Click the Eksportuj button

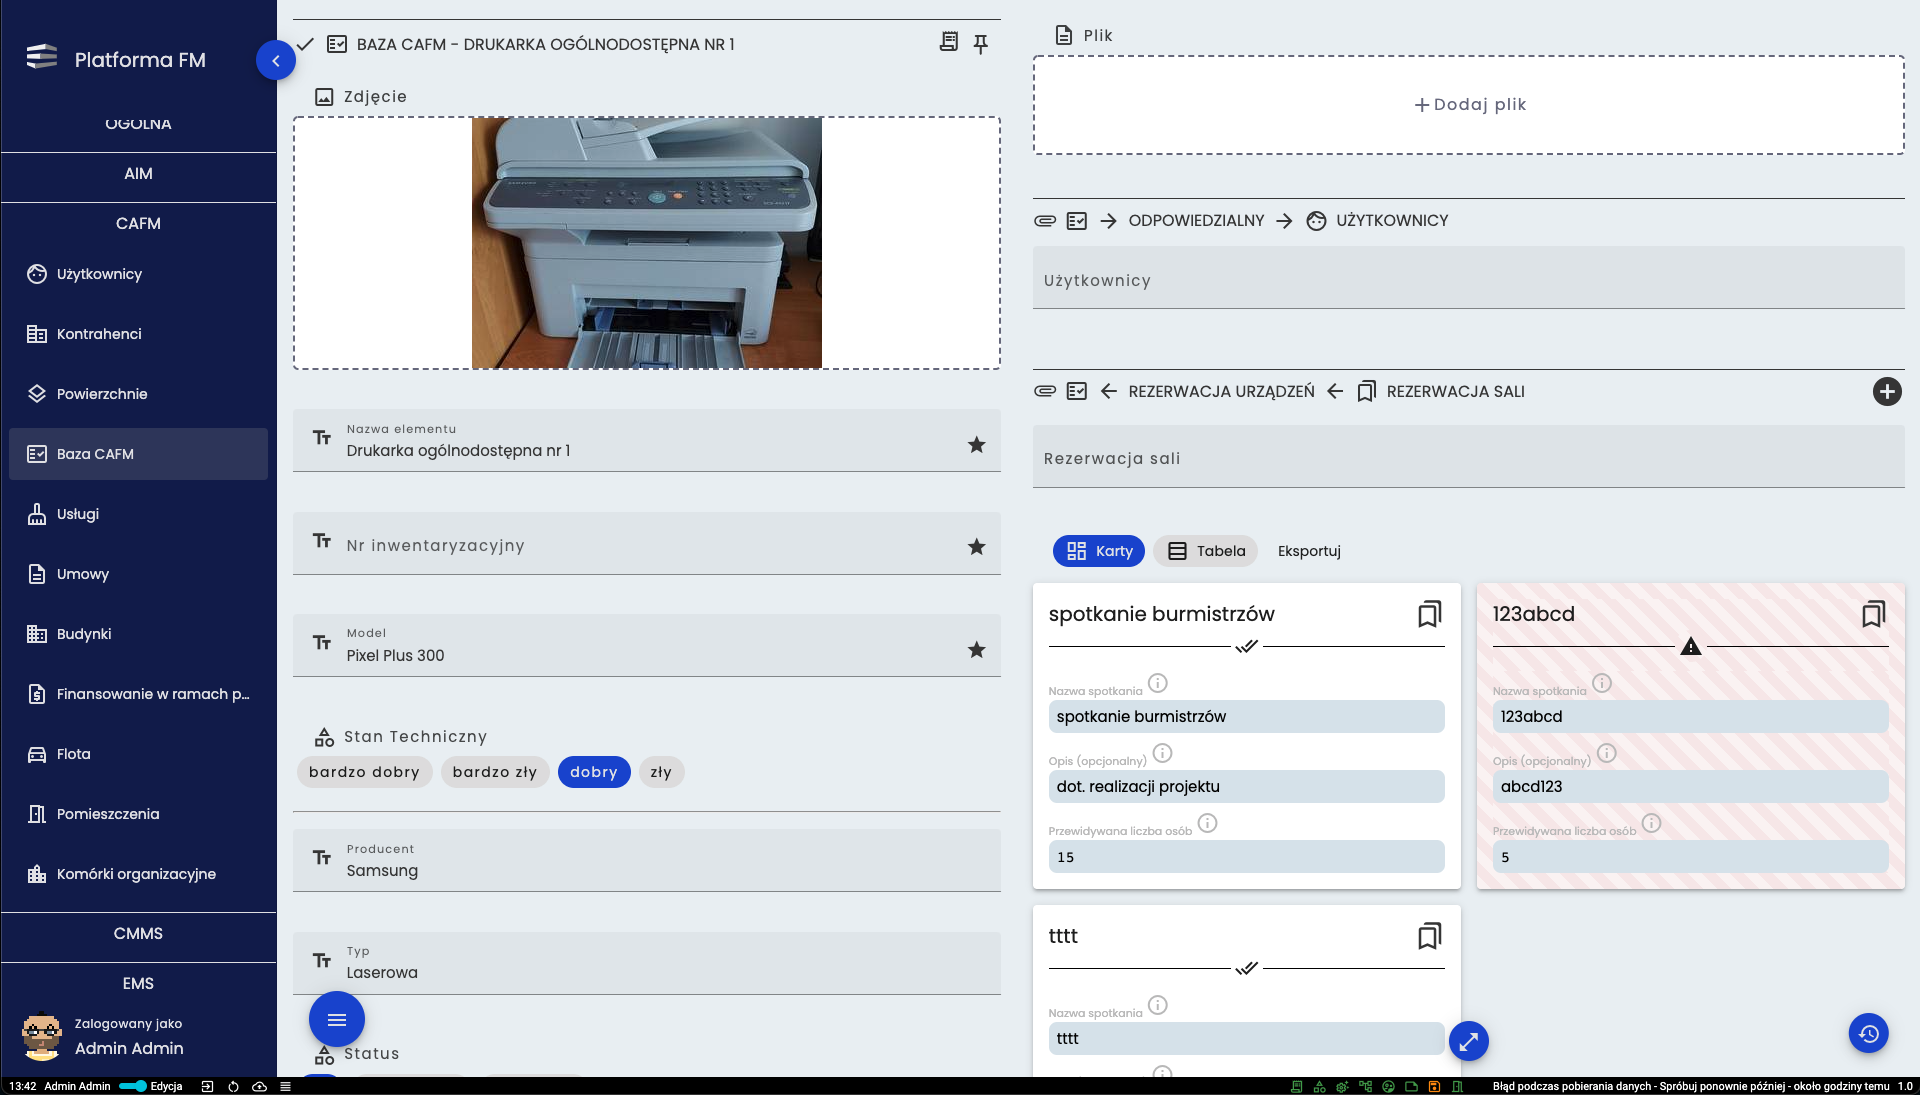[x=1309, y=551]
